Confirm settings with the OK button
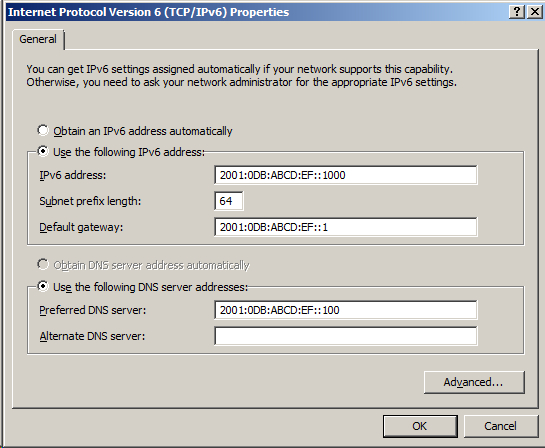545x448 pixels. [x=420, y=426]
